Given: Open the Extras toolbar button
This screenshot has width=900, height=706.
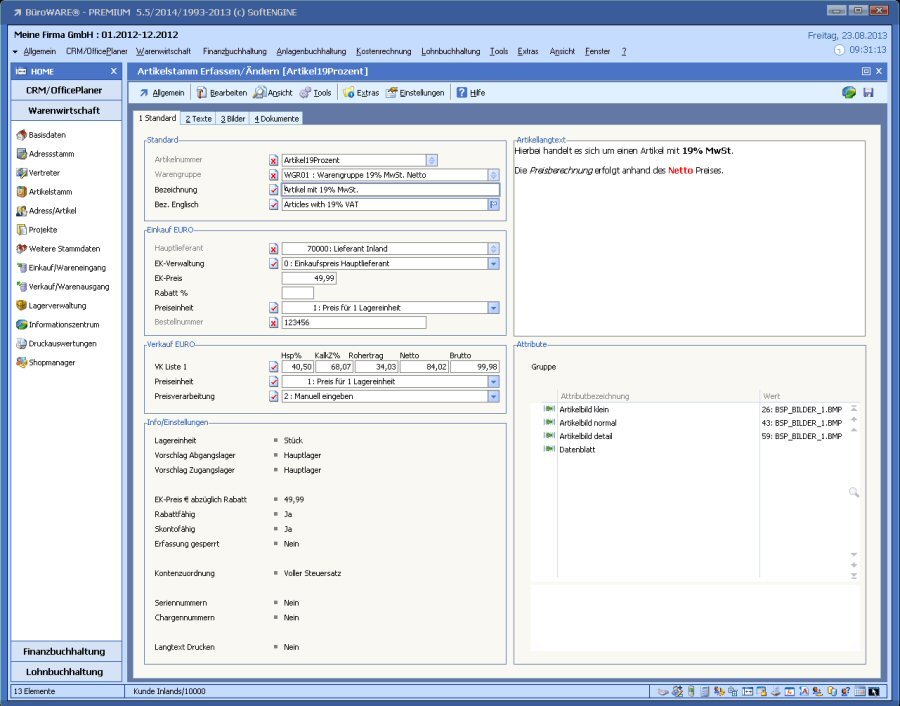Looking at the screenshot, I should [361, 92].
